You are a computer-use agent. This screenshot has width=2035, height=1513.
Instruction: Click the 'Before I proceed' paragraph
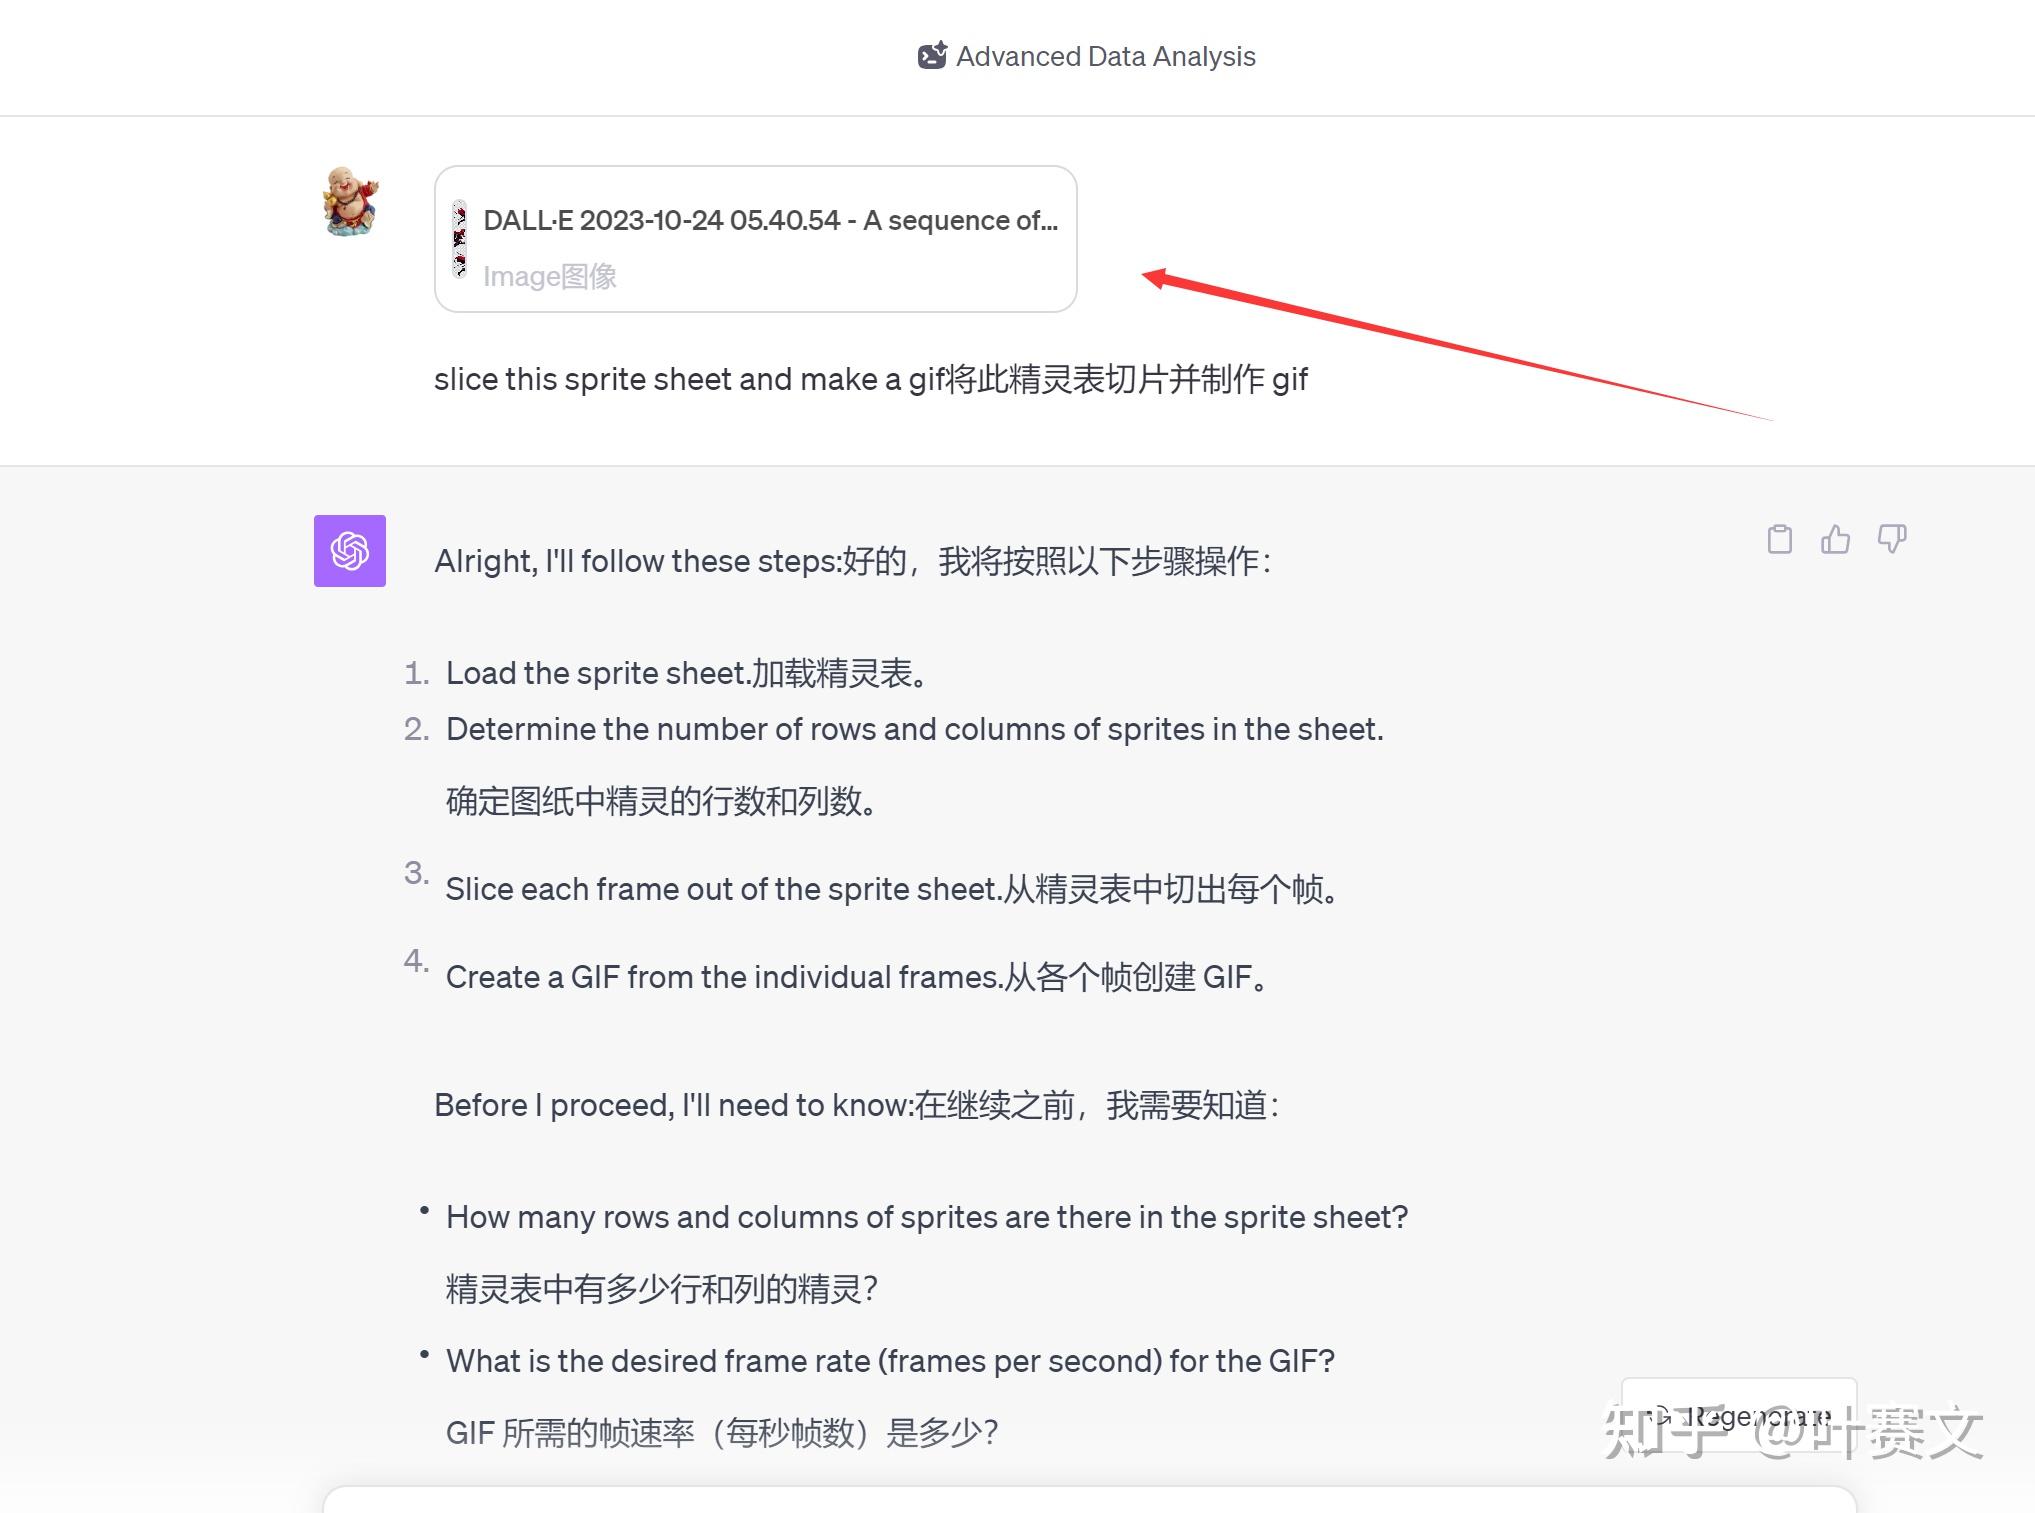coord(856,1105)
